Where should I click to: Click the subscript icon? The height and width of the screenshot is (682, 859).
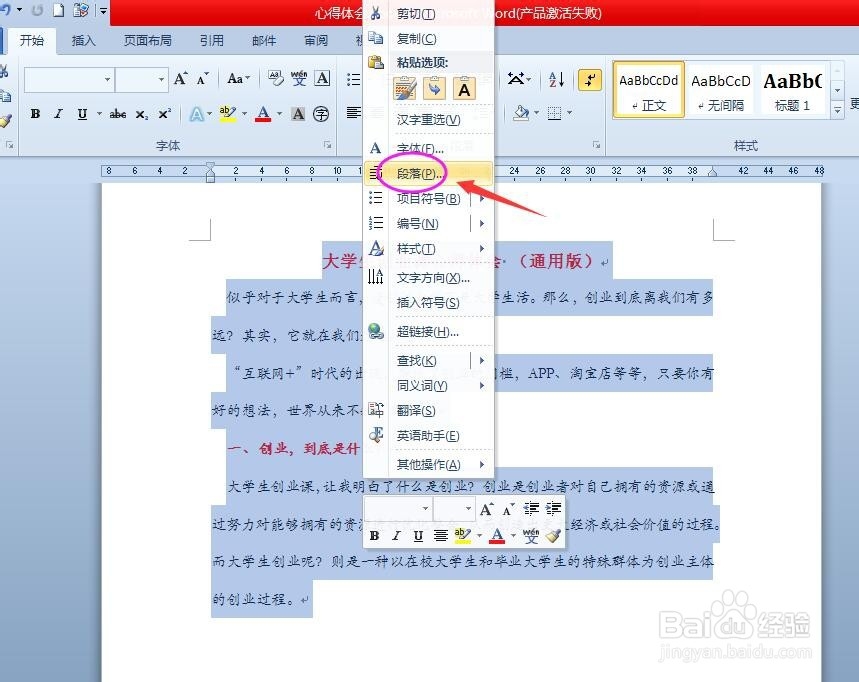(141, 114)
